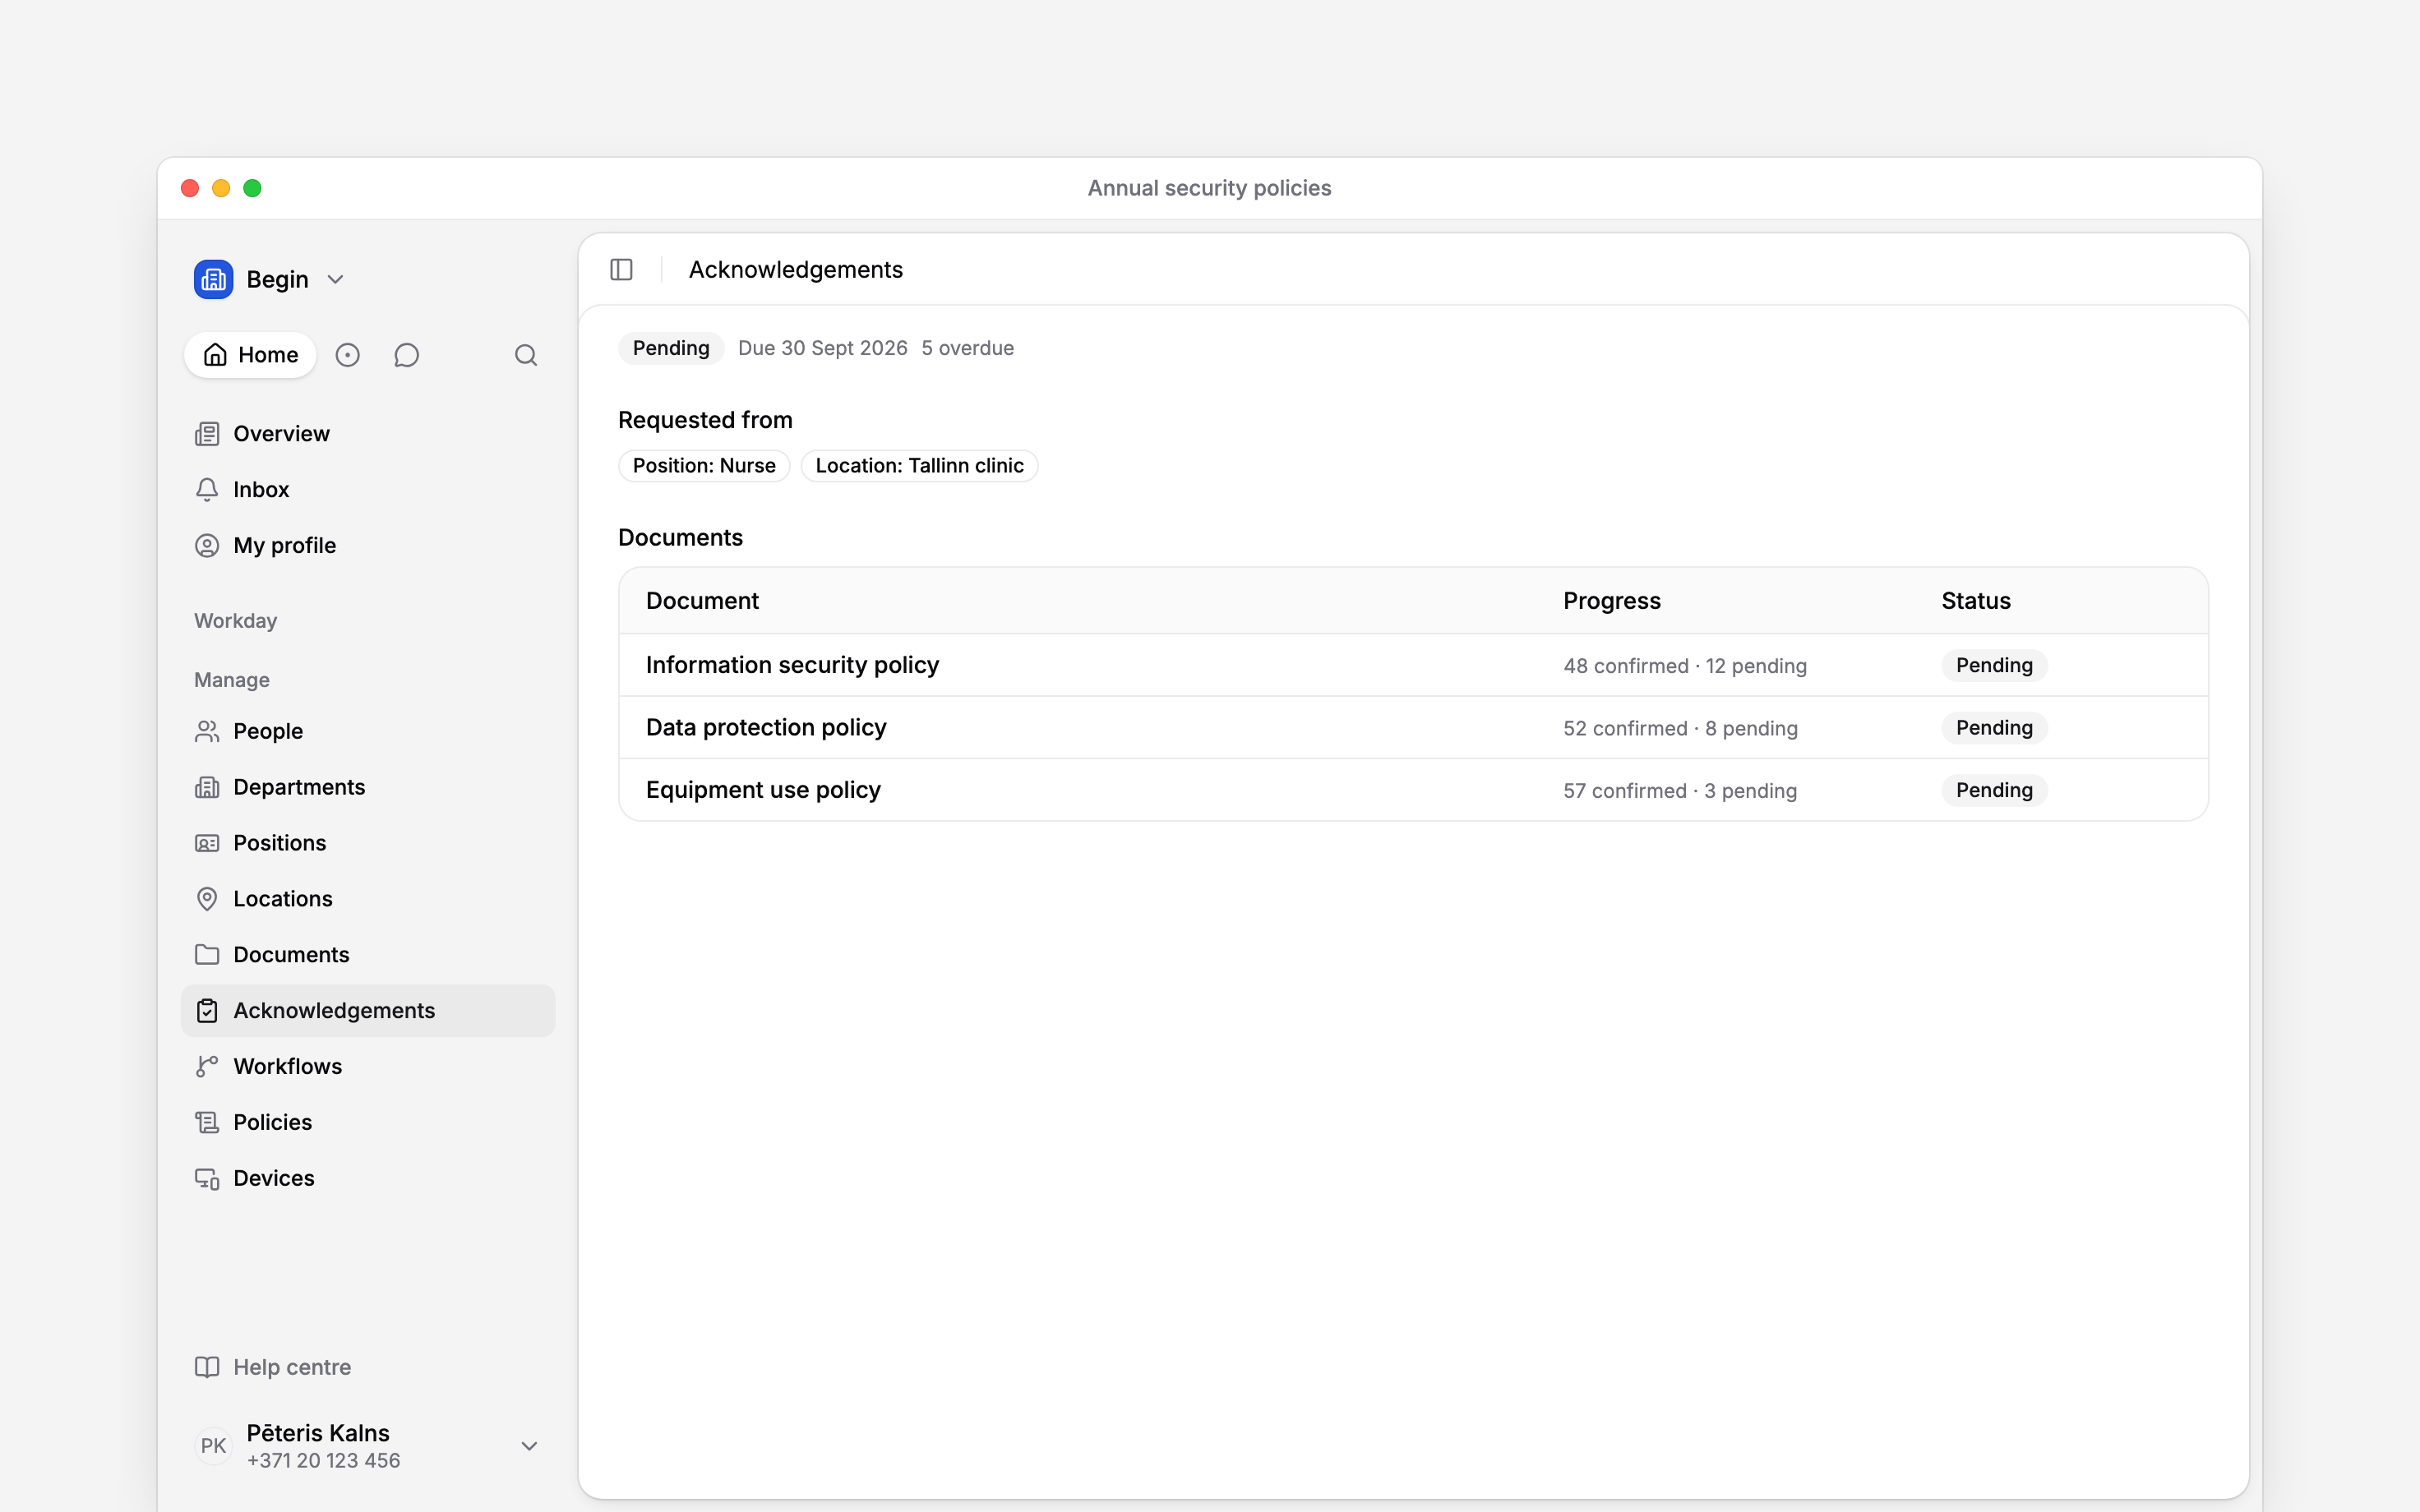Open the chat bubble icon
Image resolution: width=2420 pixels, height=1512 pixels.
[406, 355]
